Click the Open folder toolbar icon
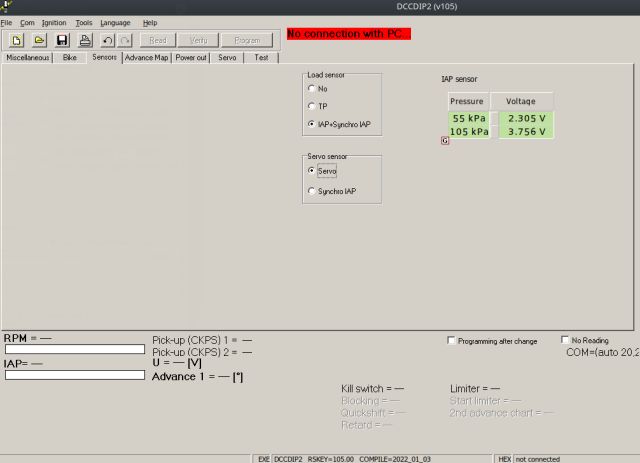Viewport: 640px width, 463px height. tap(39, 40)
